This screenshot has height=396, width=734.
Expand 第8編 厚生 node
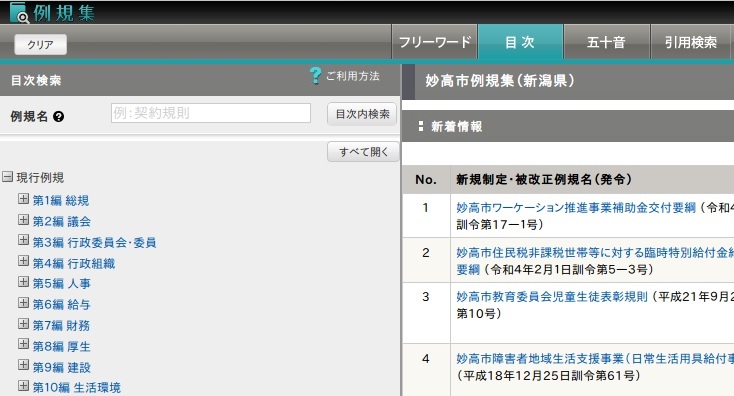pyautogui.click(x=23, y=344)
